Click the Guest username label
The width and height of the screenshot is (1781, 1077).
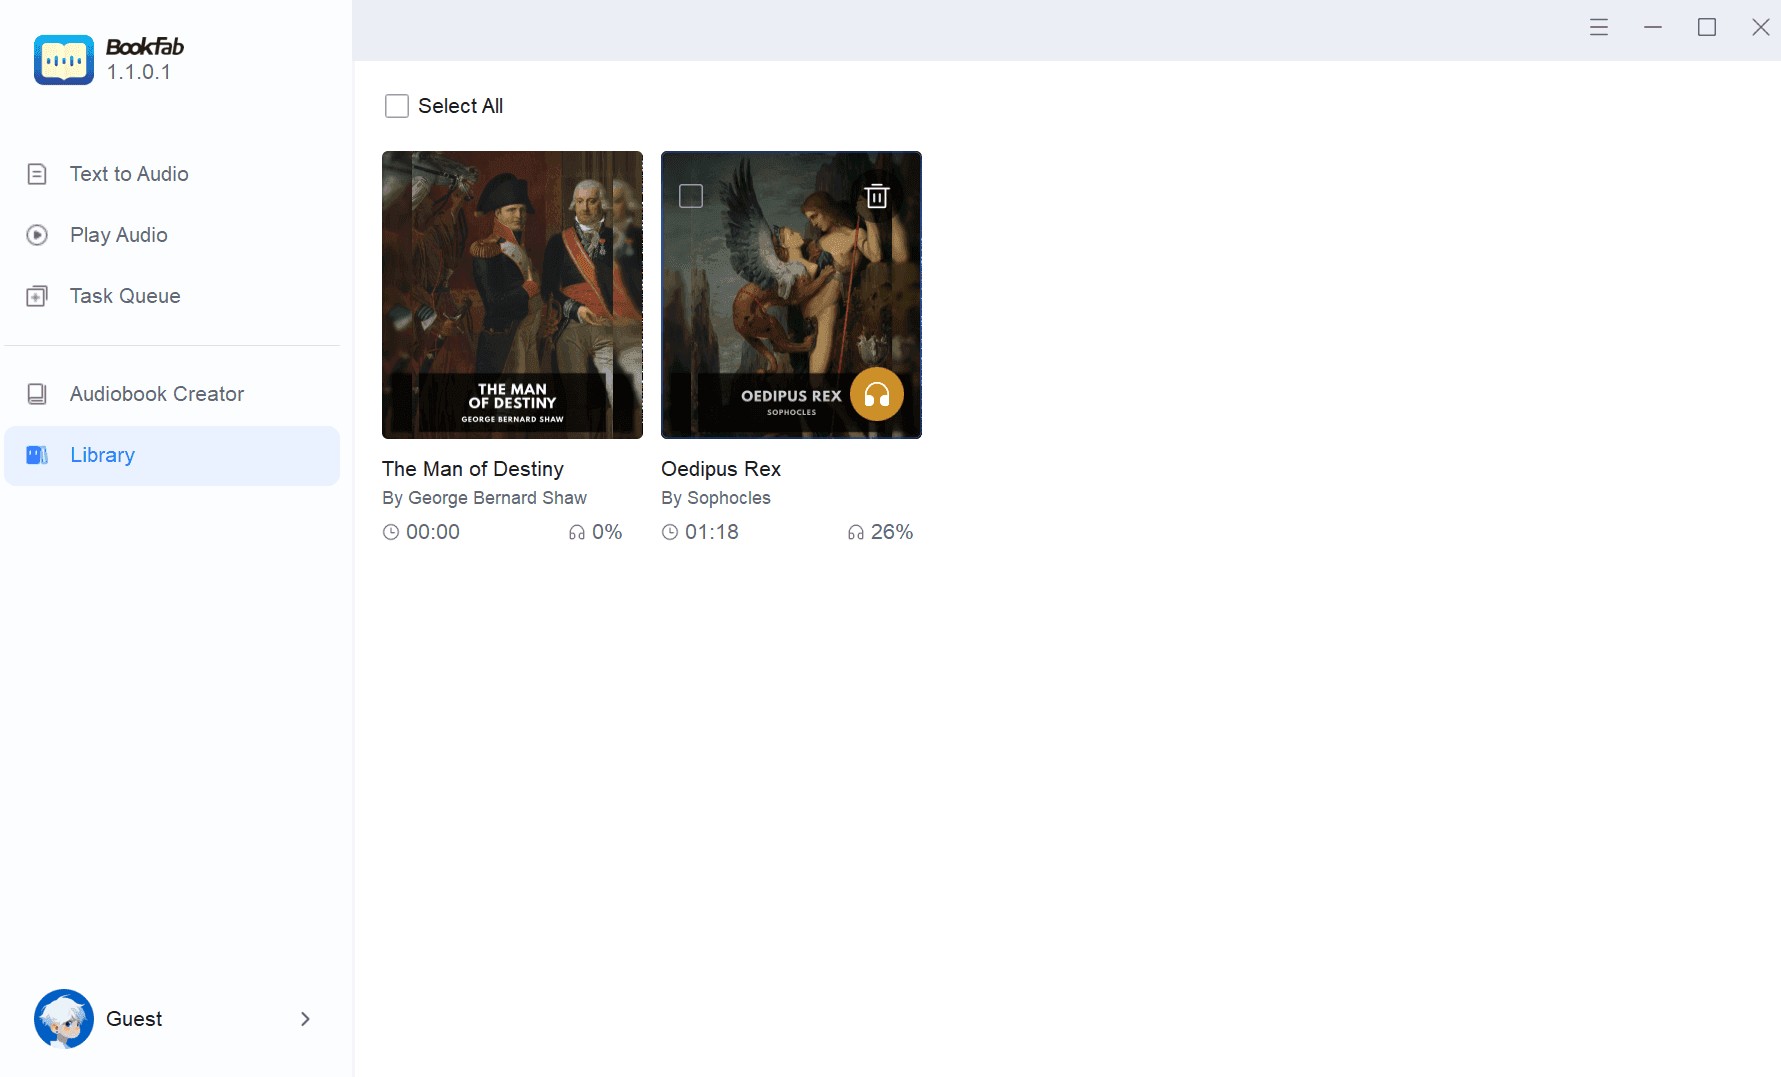click(x=134, y=1018)
